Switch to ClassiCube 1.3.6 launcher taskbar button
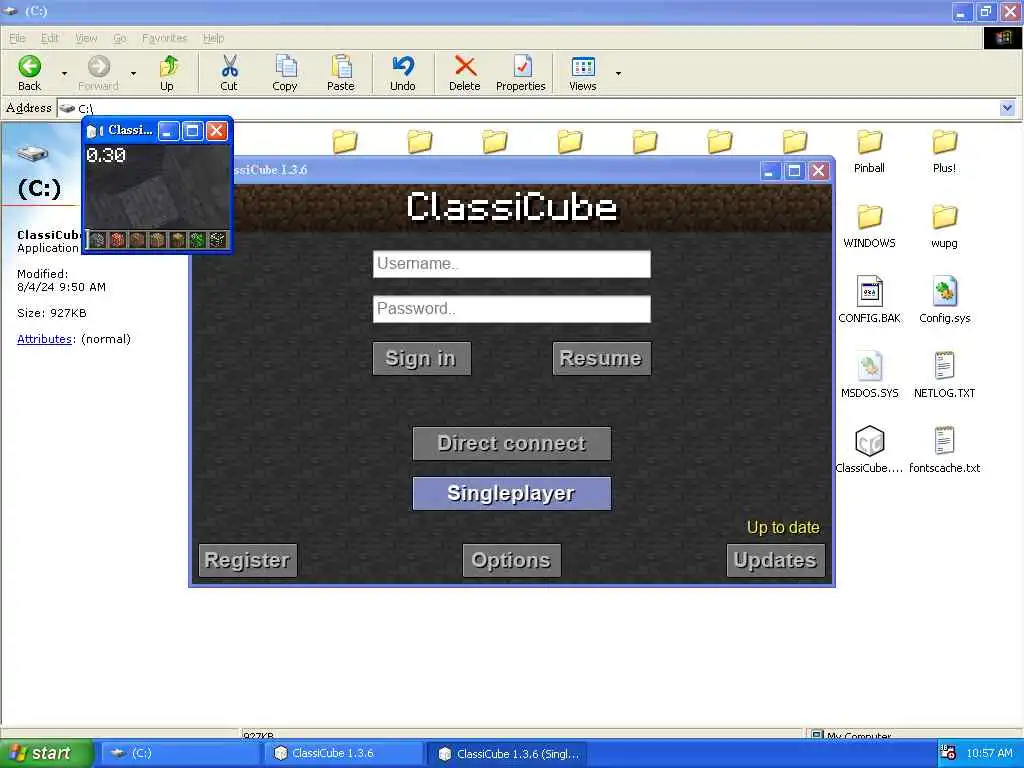The height and width of the screenshot is (768, 1024). 344,753
